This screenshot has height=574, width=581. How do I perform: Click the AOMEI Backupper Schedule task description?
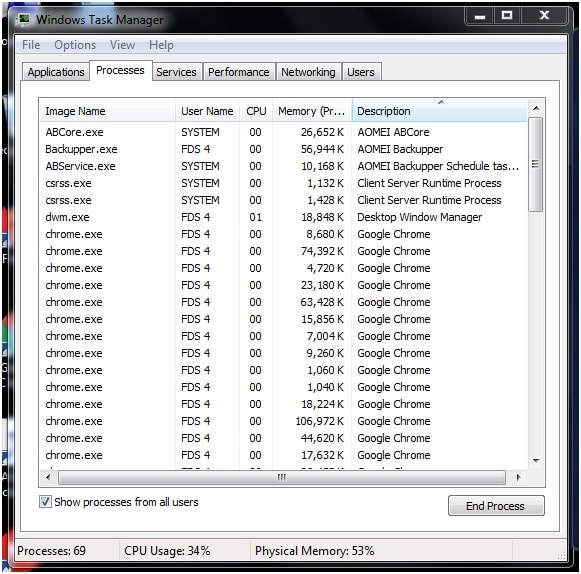pos(438,166)
